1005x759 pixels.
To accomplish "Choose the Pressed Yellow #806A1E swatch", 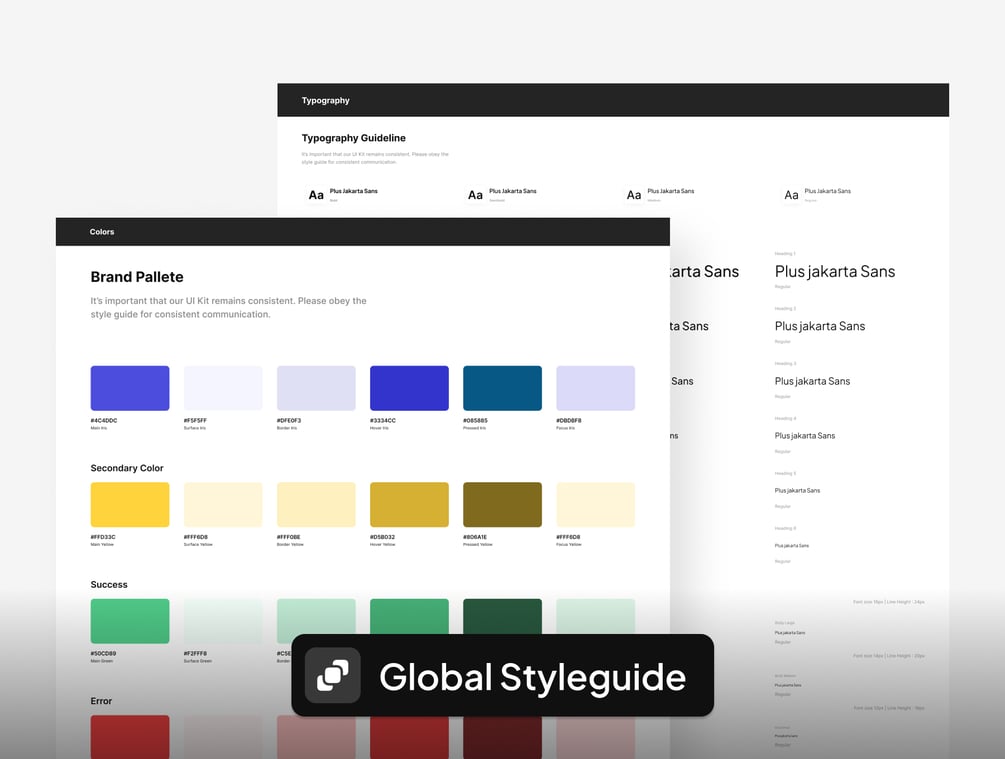I will pos(502,505).
